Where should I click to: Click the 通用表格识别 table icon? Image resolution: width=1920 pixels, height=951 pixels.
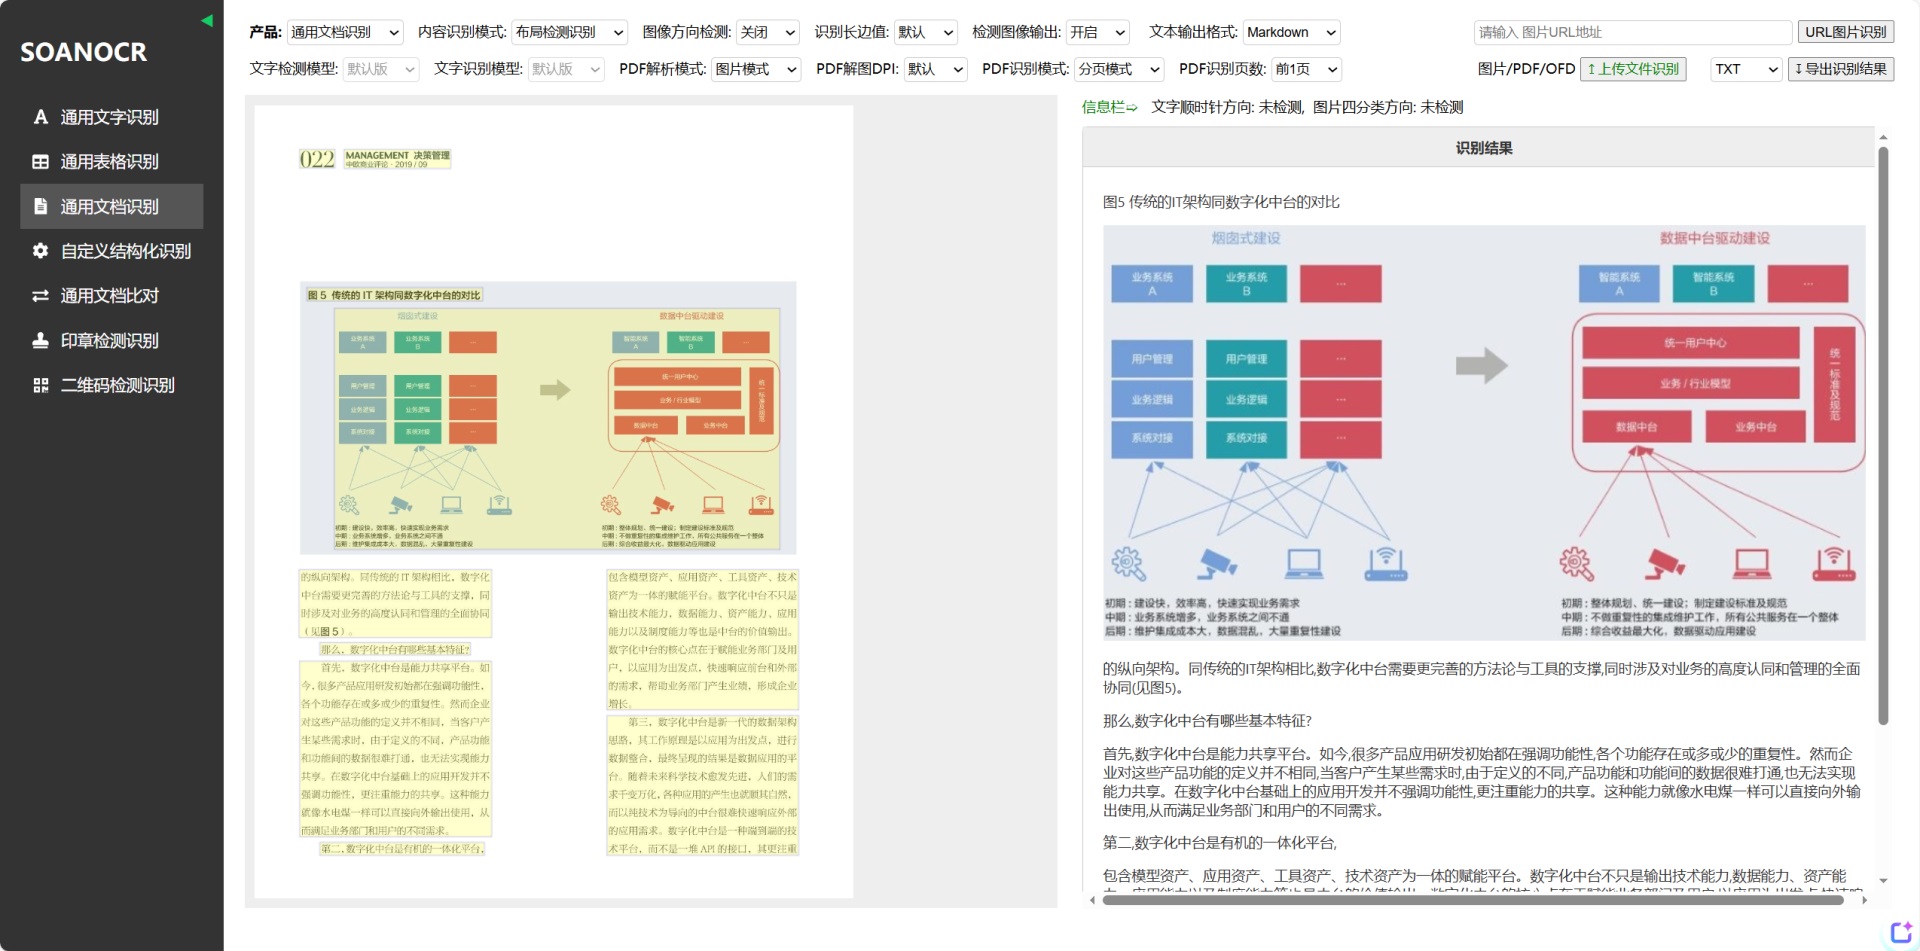tap(41, 162)
